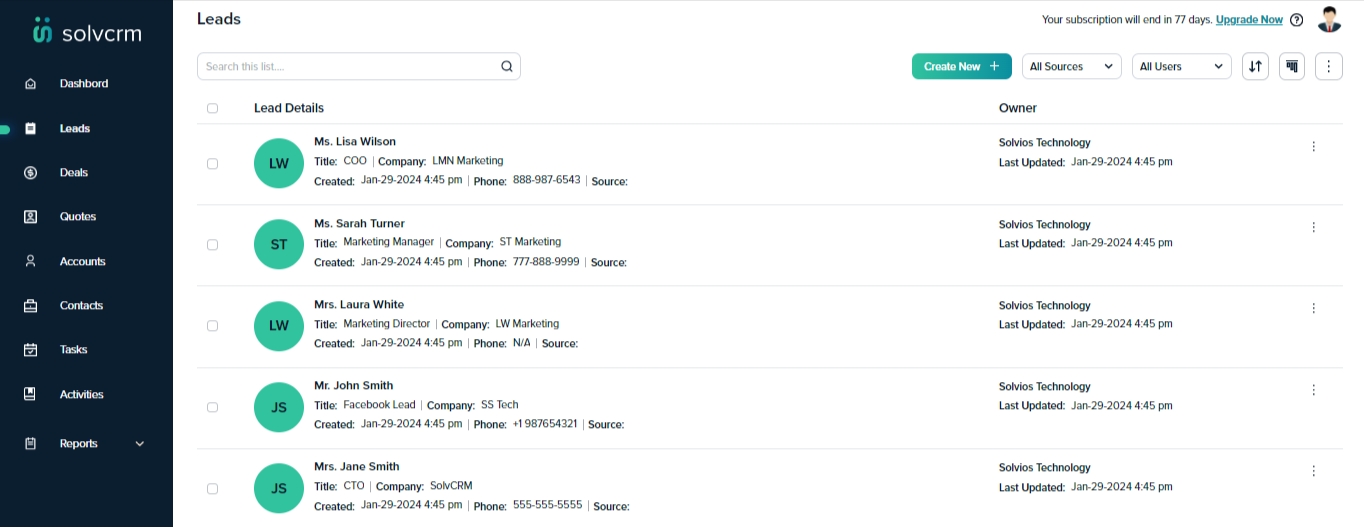This screenshot has width=1364, height=527.
Task: Open row options for Jane Smith
Action: pos(1313,471)
